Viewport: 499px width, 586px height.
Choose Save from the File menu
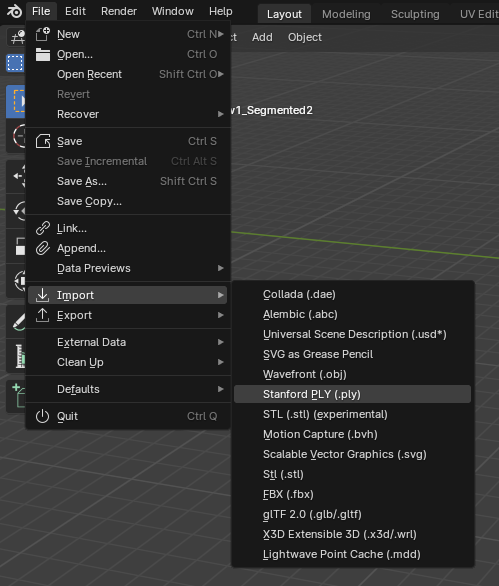coord(128,141)
